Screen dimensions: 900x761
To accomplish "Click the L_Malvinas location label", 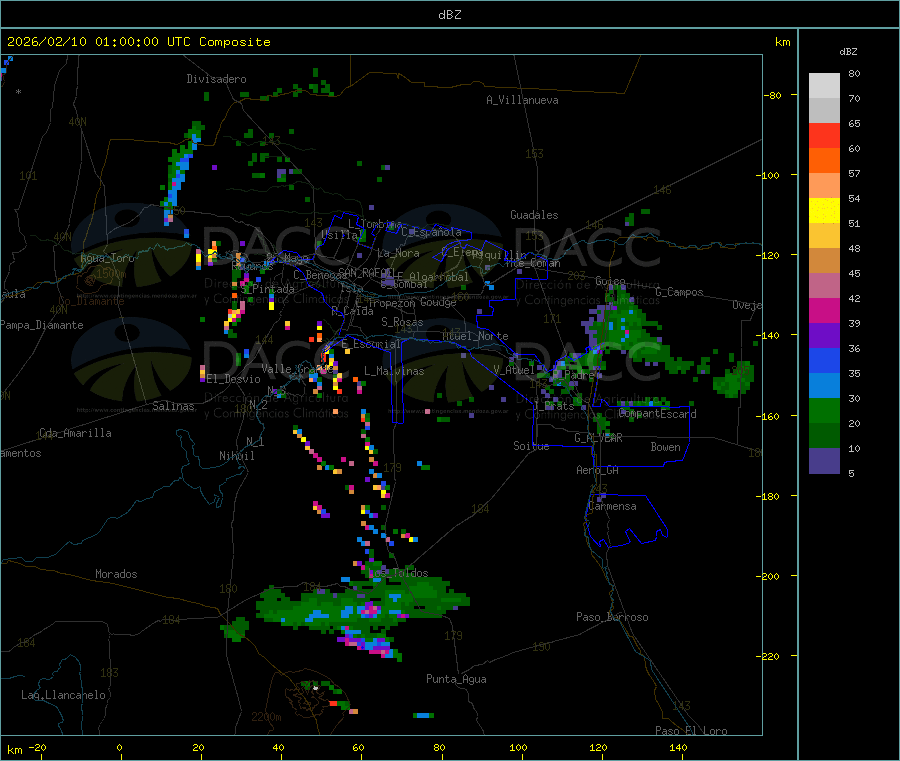I will 394,371.
